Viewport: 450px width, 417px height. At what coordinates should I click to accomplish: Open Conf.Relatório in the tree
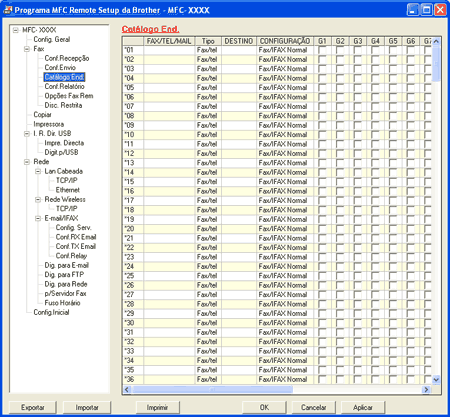pyautogui.click(x=64, y=86)
